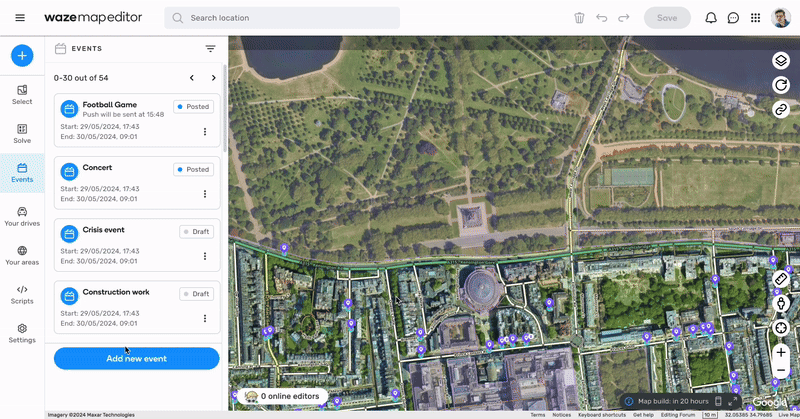Click the 0 online editors pill
The width and height of the screenshot is (800, 419).
coord(283,396)
